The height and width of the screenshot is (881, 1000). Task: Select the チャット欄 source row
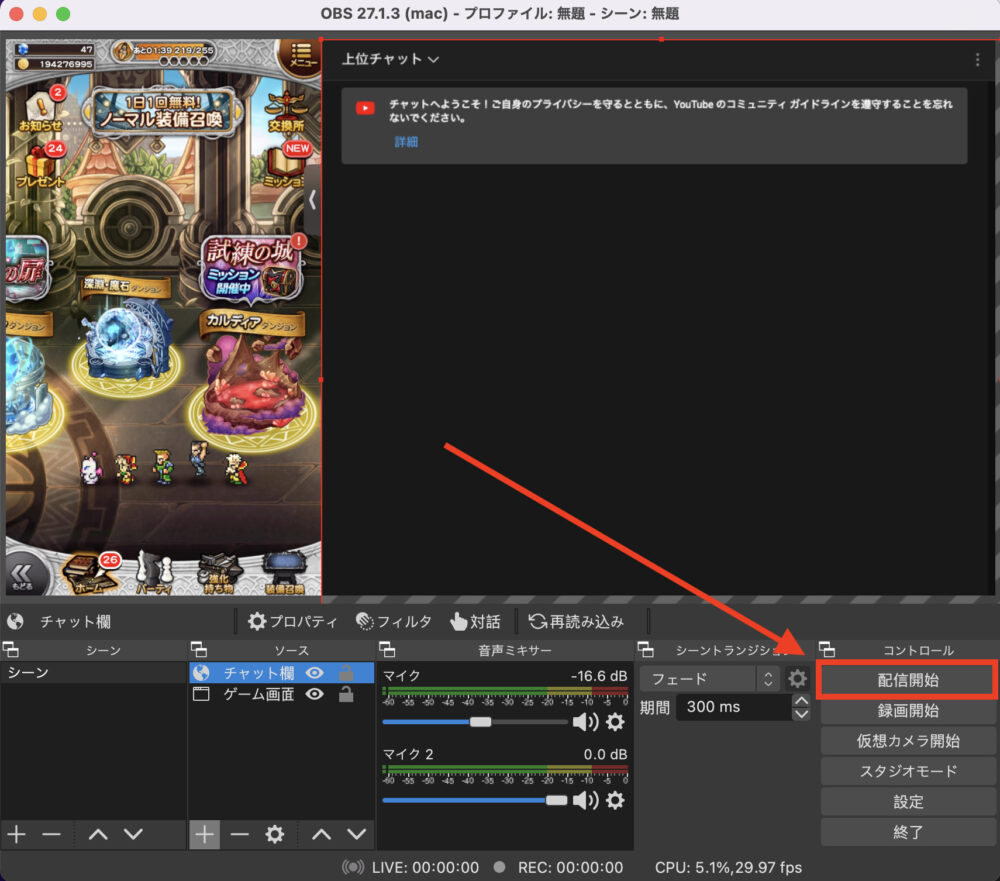[282, 673]
